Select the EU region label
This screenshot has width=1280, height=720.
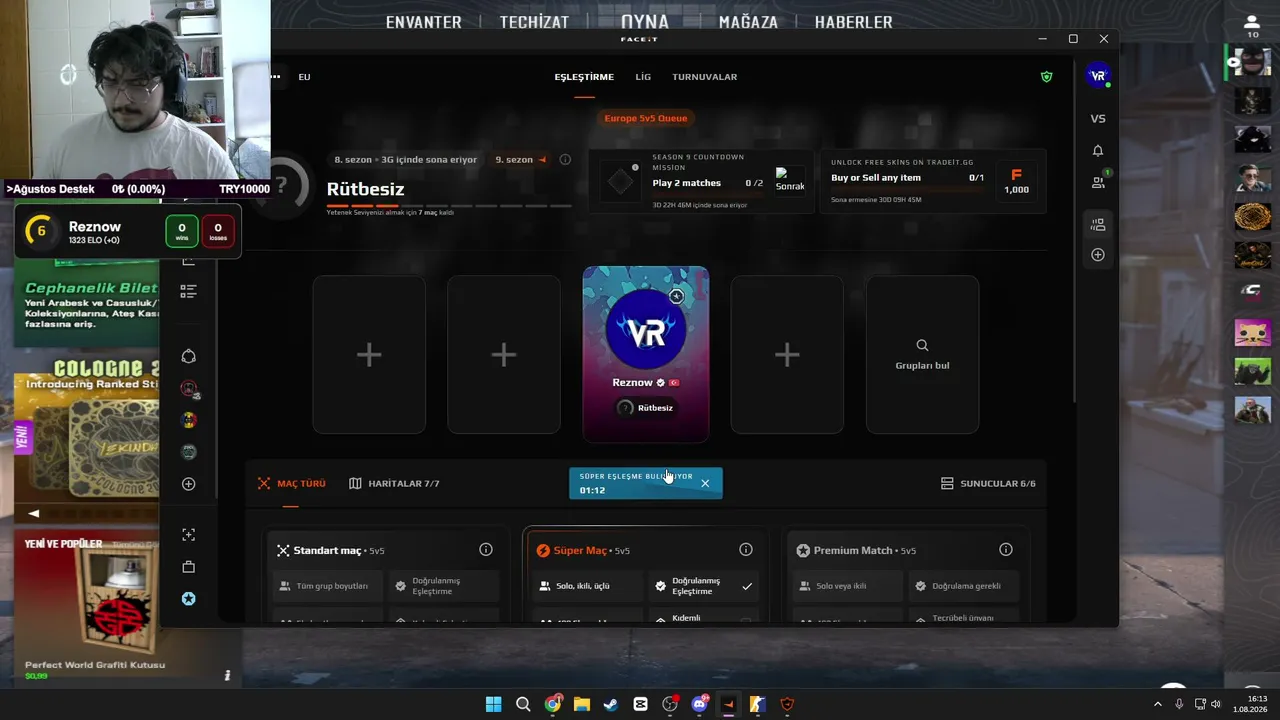point(304,77)
